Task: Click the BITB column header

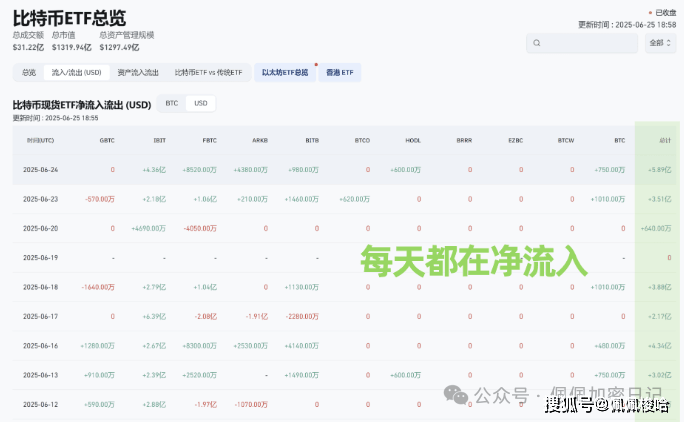Action: coord(312,141)
